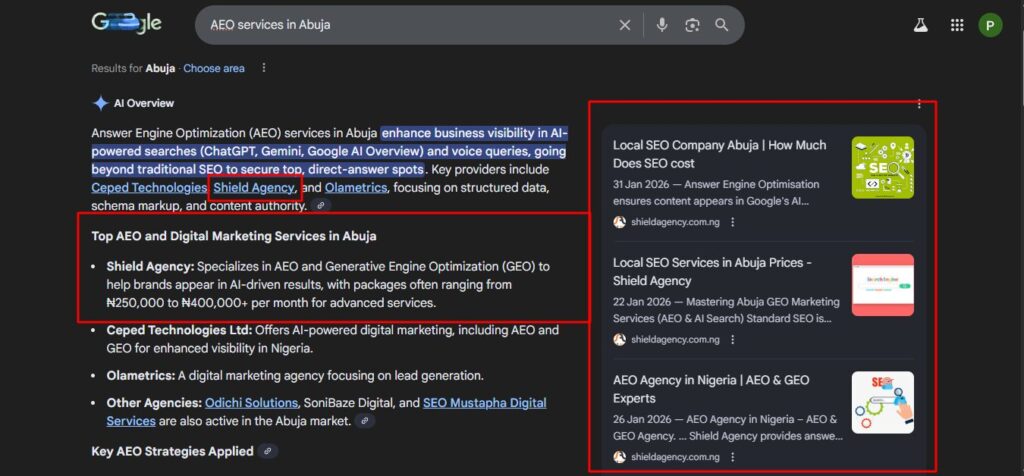Start voice search with microphone icon
Screen dimensions: 1024x476
[662, 25]
